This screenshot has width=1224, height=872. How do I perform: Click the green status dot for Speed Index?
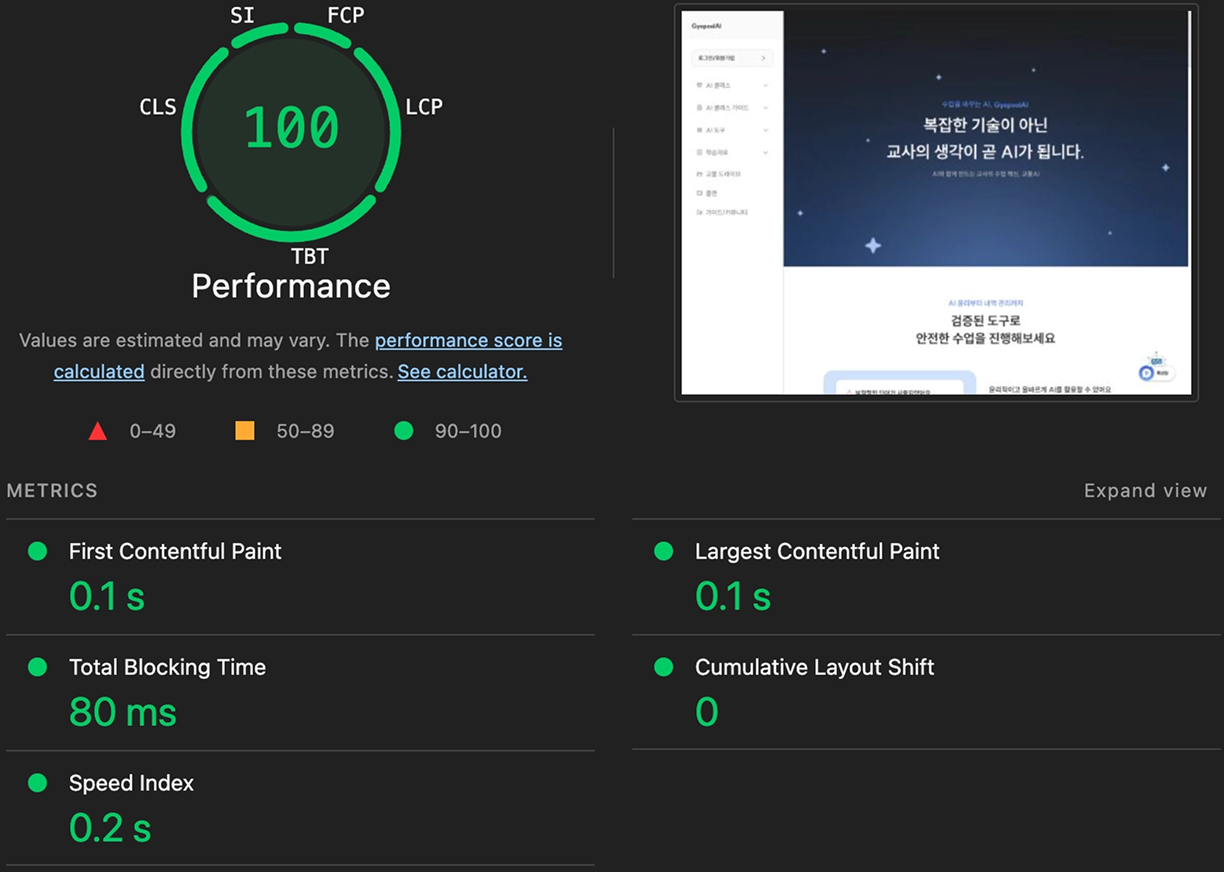click(38, 783)
